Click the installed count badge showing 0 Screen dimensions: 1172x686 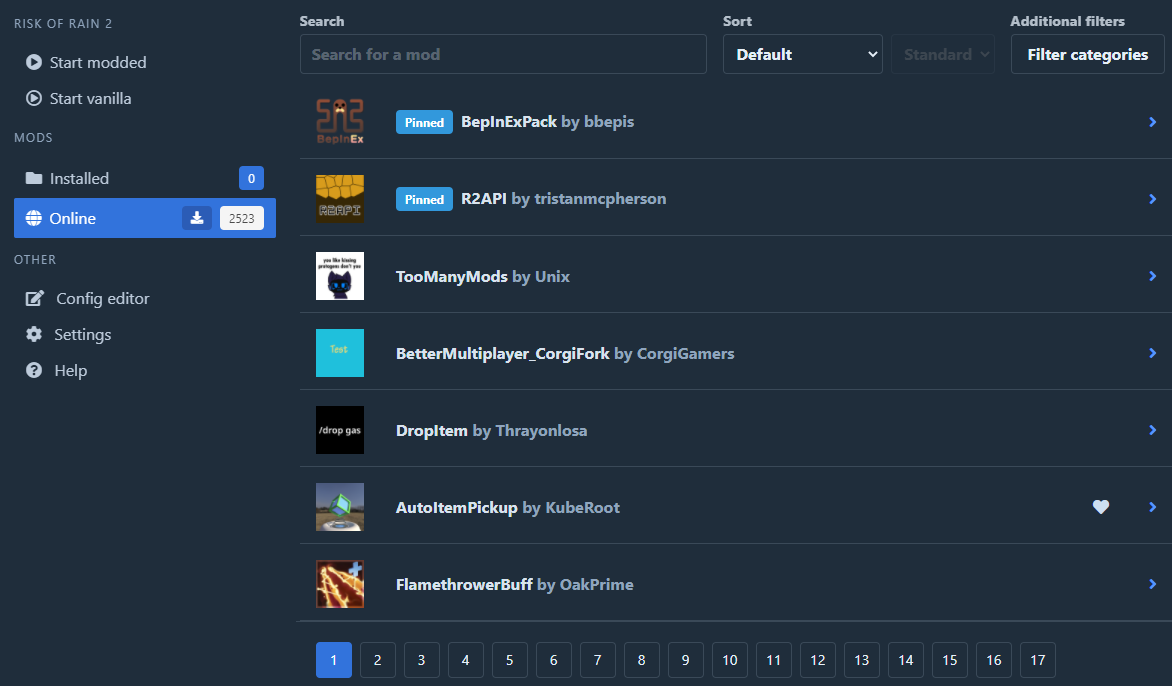pos(251,178)
